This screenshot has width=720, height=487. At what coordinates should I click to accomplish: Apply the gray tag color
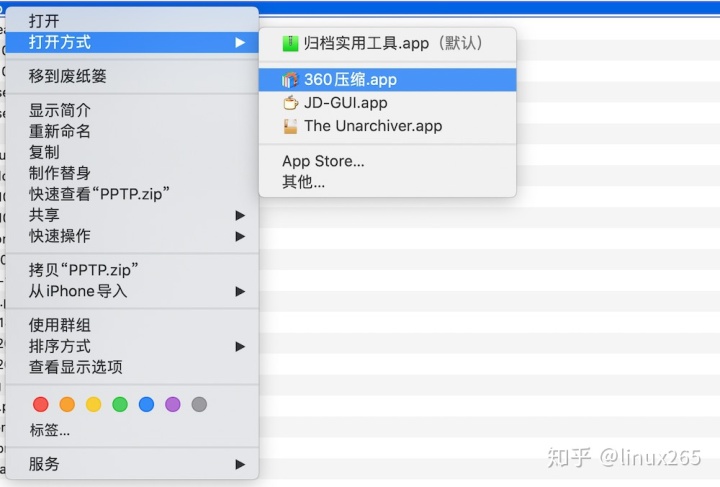[199, 404]
